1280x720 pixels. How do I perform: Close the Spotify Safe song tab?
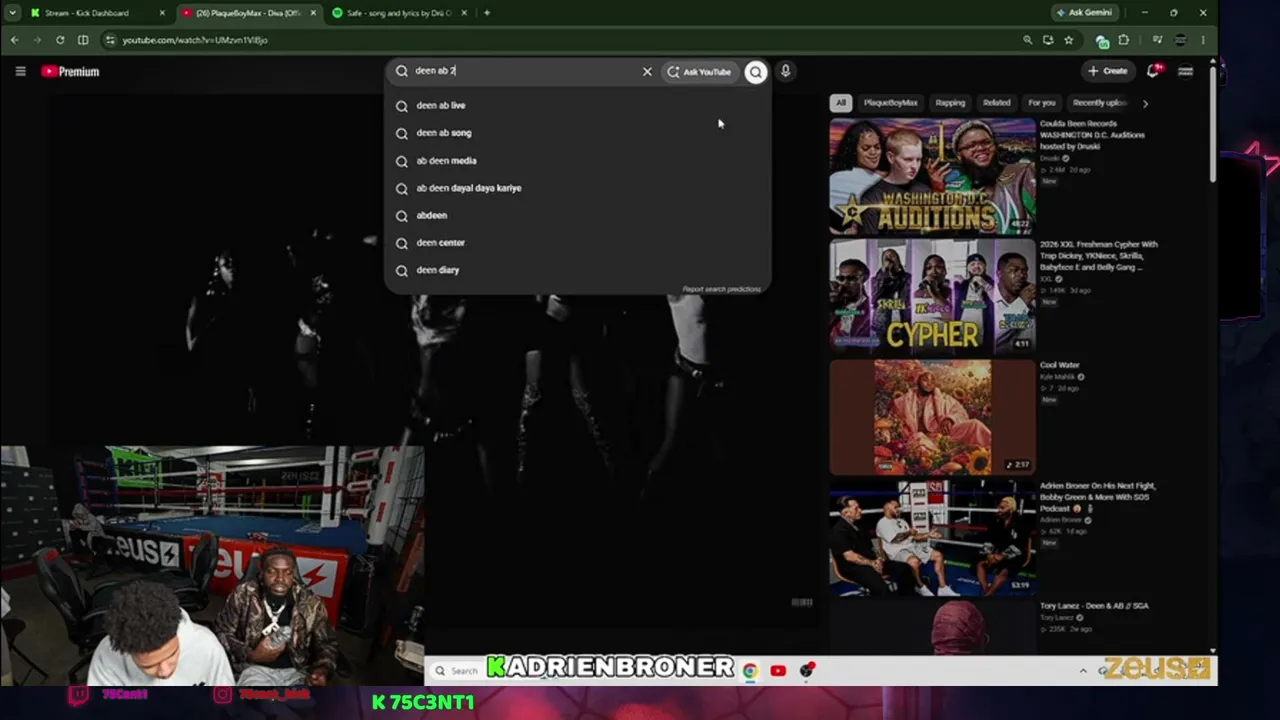point(466,13)
